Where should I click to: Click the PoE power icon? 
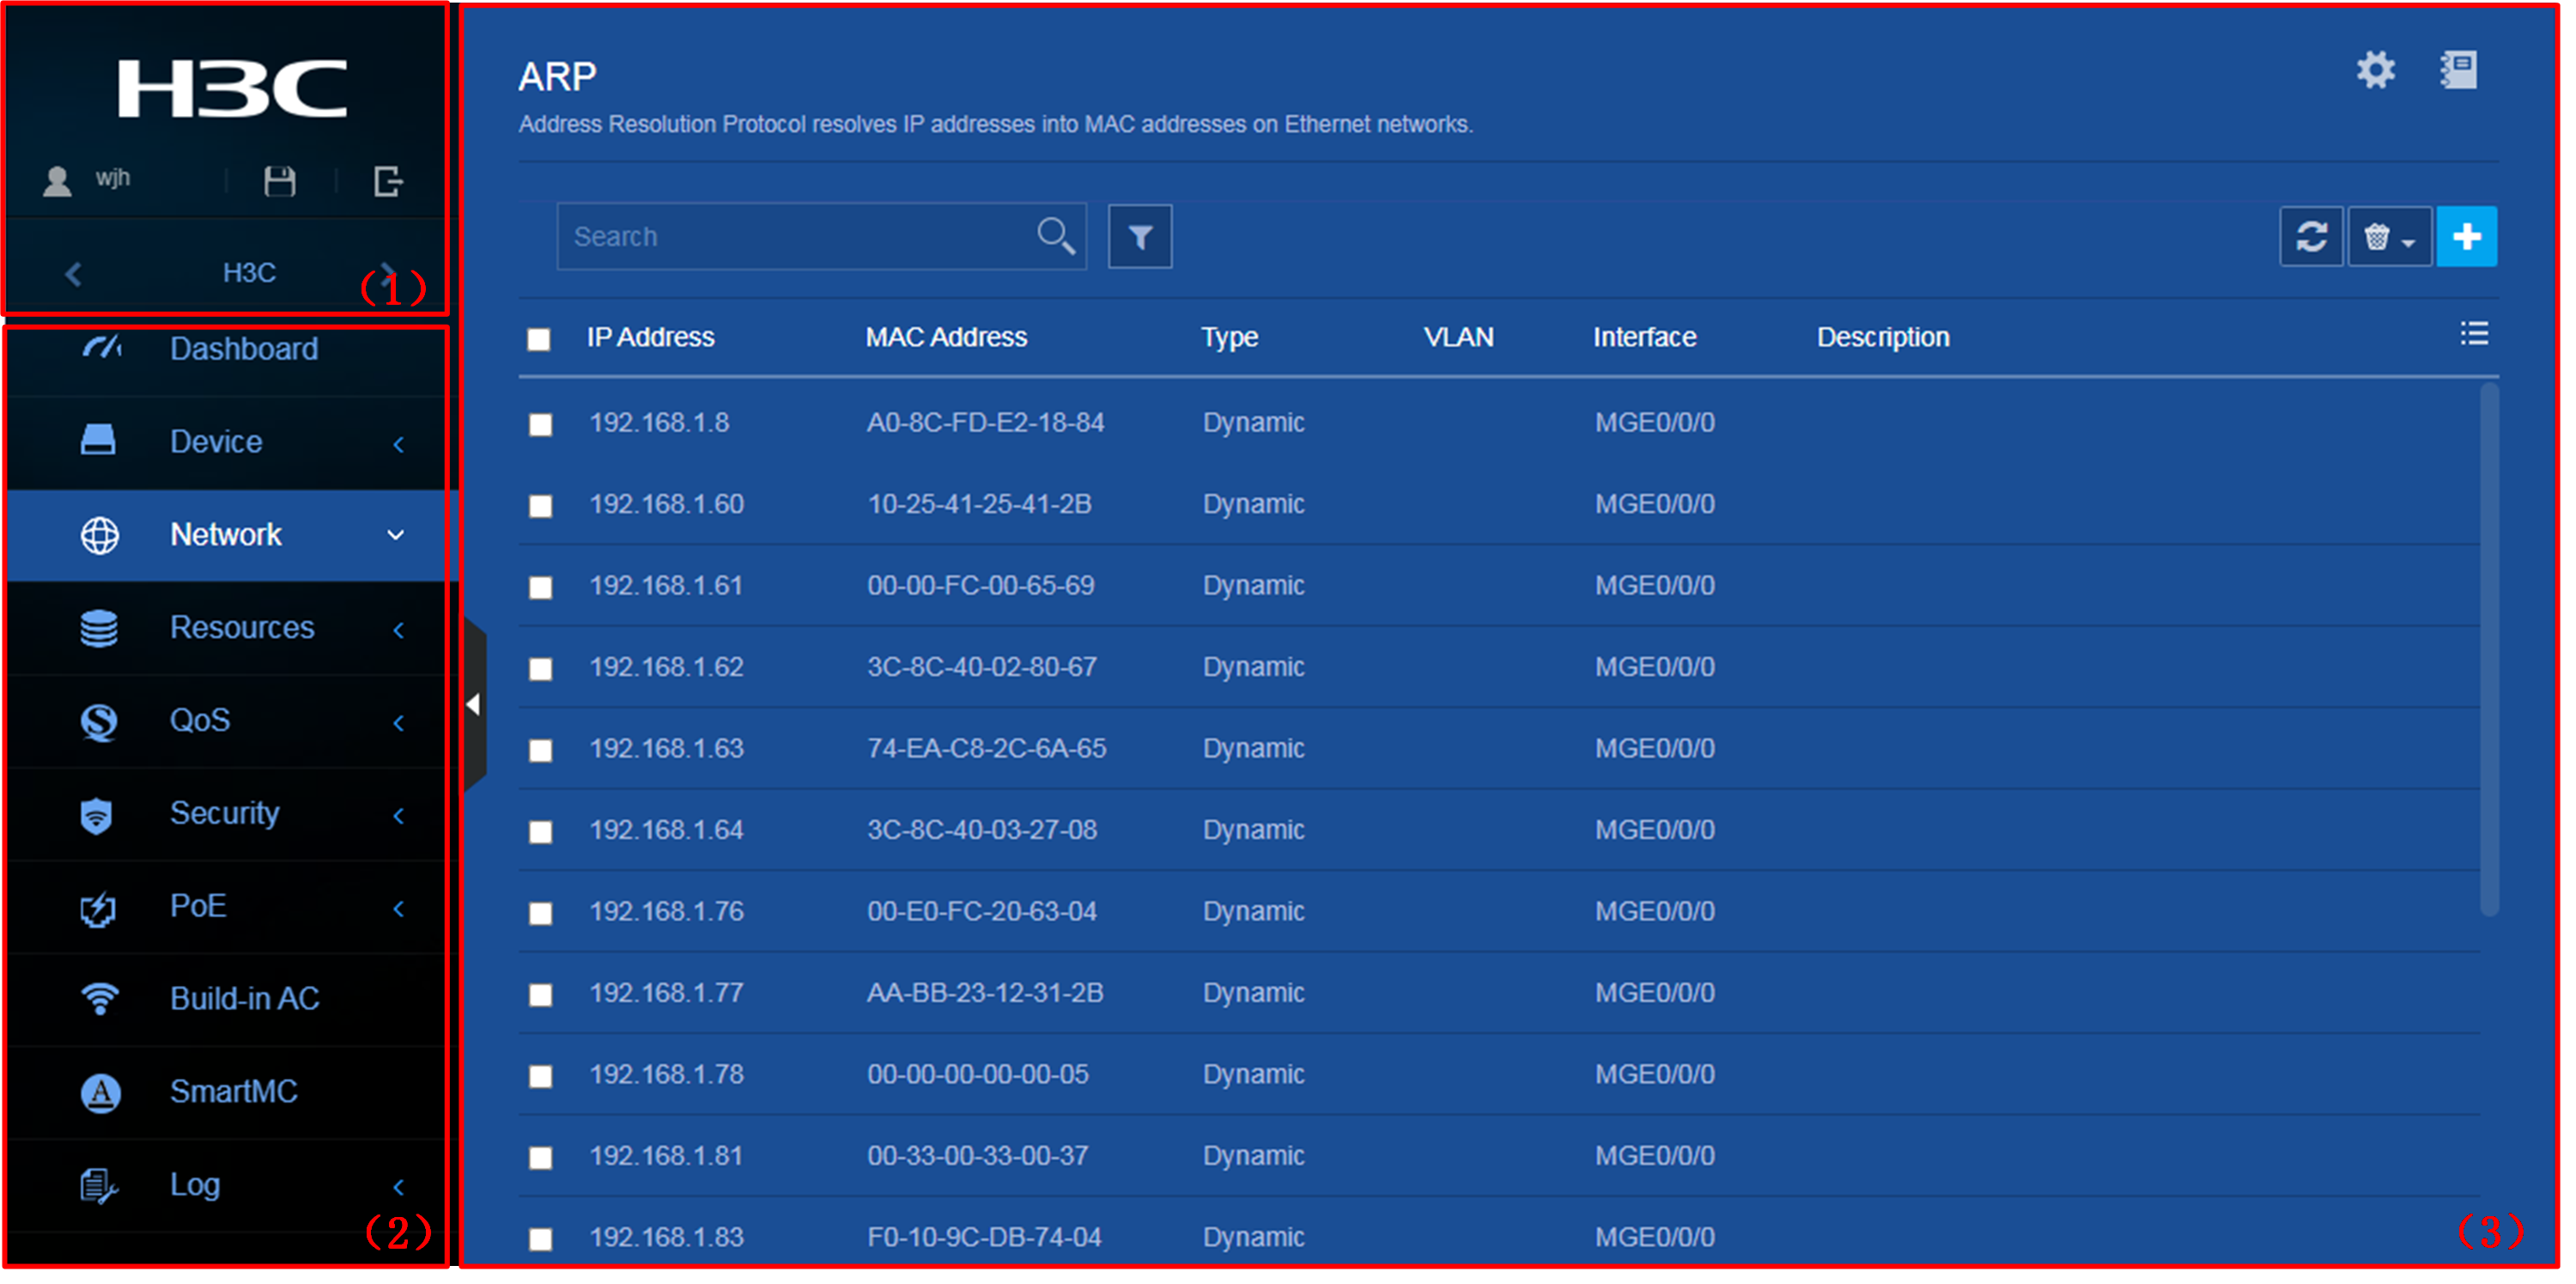[x=98, y=912]
